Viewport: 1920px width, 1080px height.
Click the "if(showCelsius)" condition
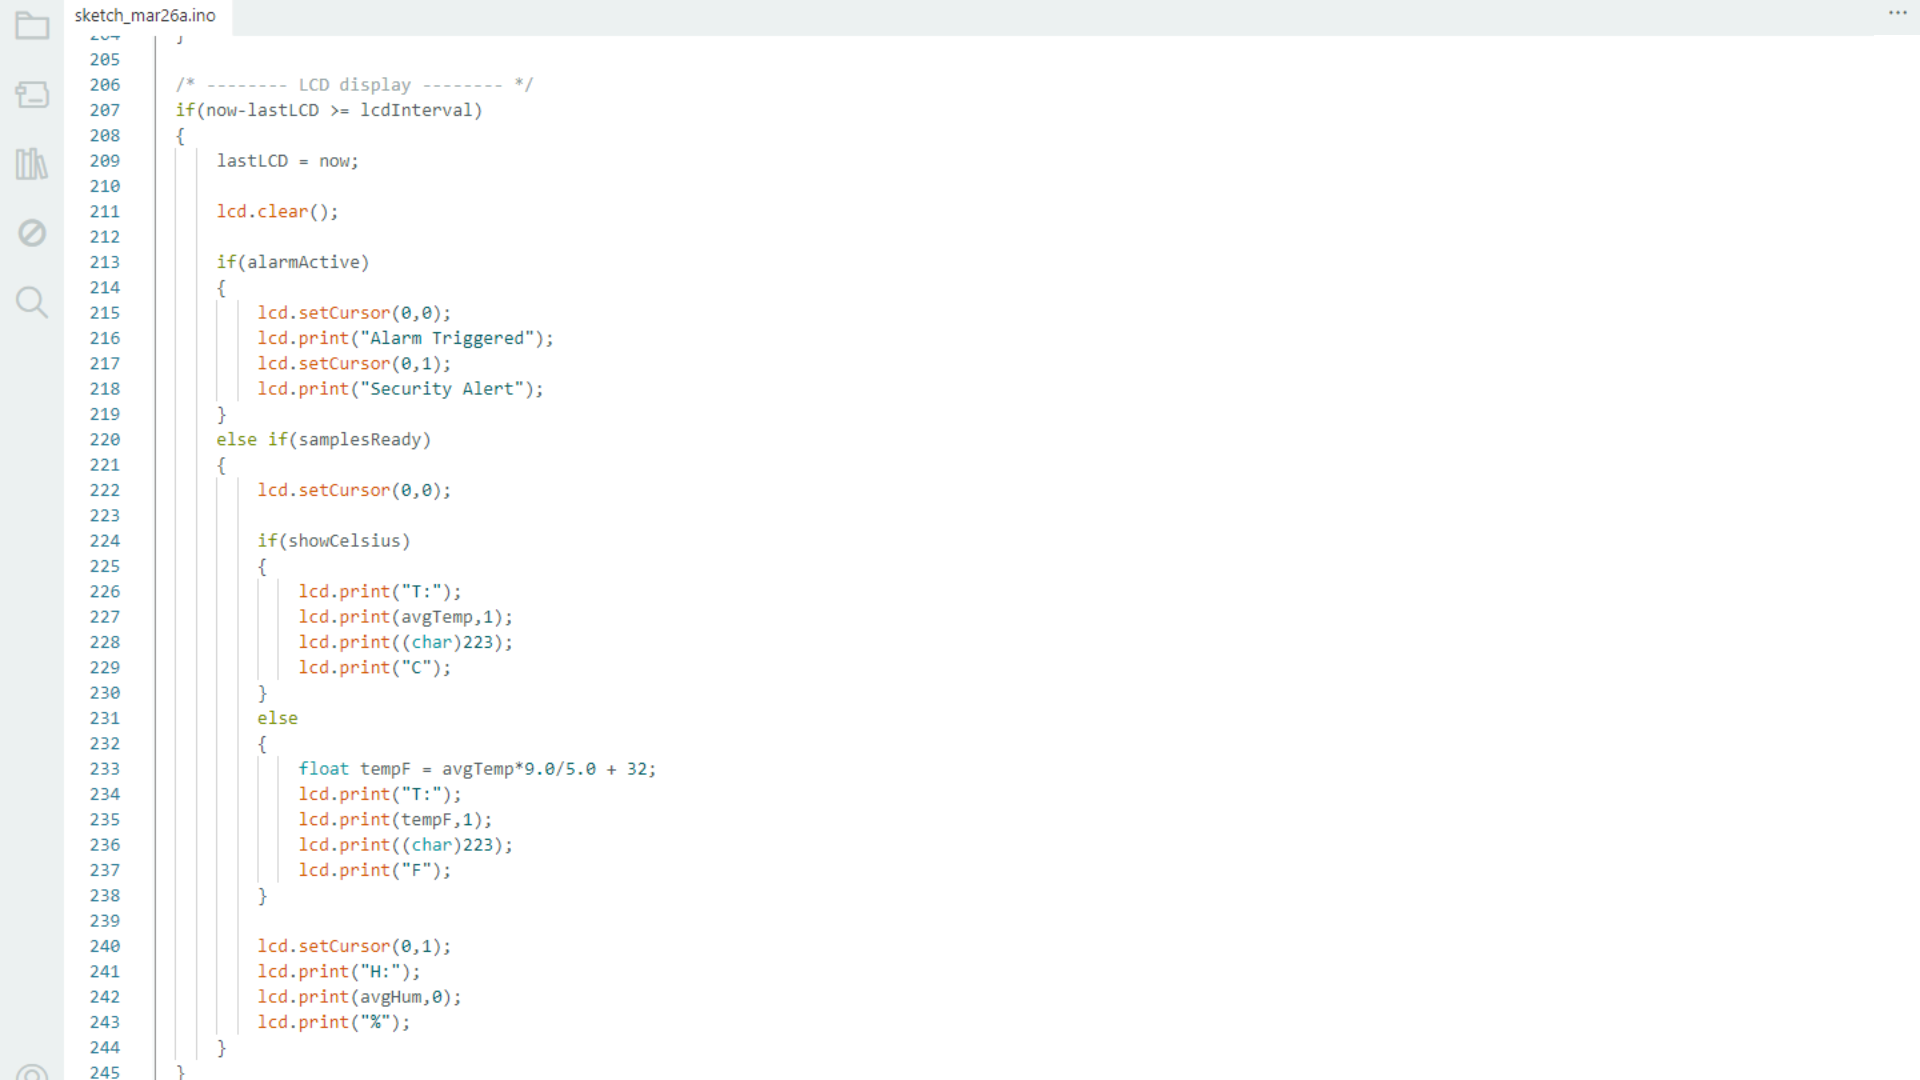click(x=334, y=541)
